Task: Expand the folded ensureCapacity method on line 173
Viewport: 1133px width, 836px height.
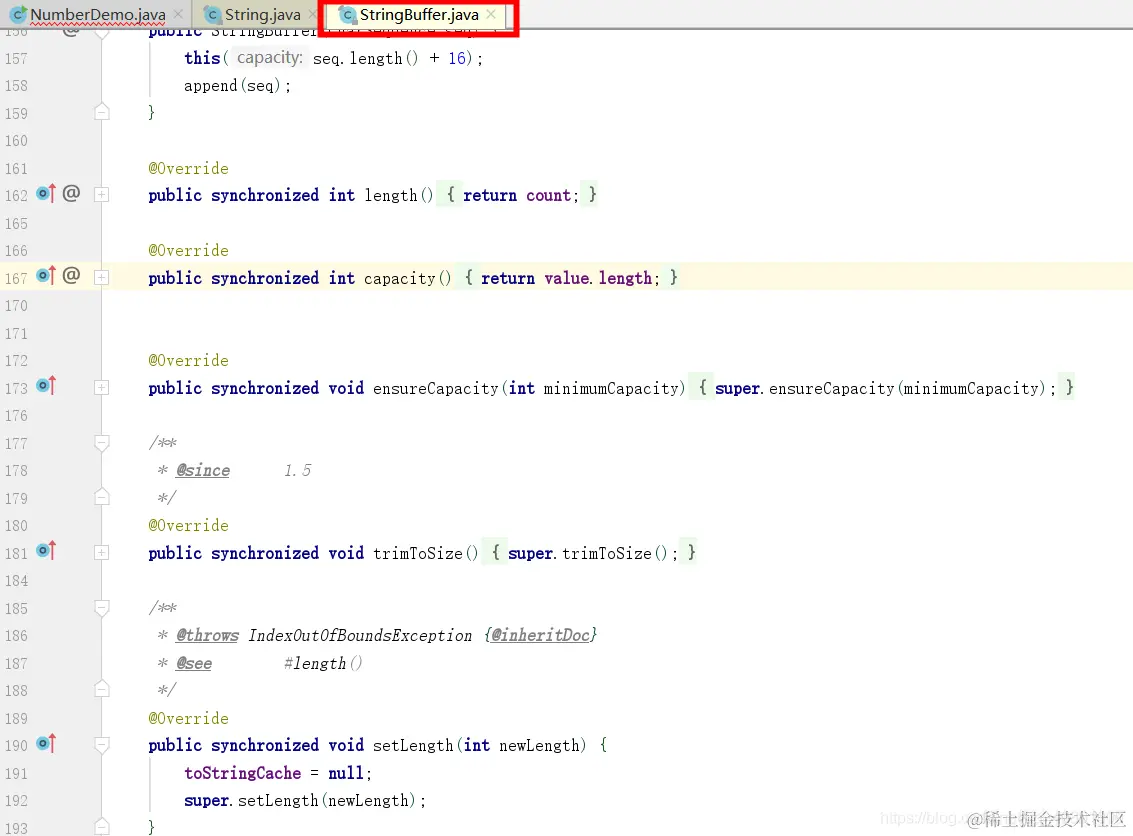Action: pos(102,388)
